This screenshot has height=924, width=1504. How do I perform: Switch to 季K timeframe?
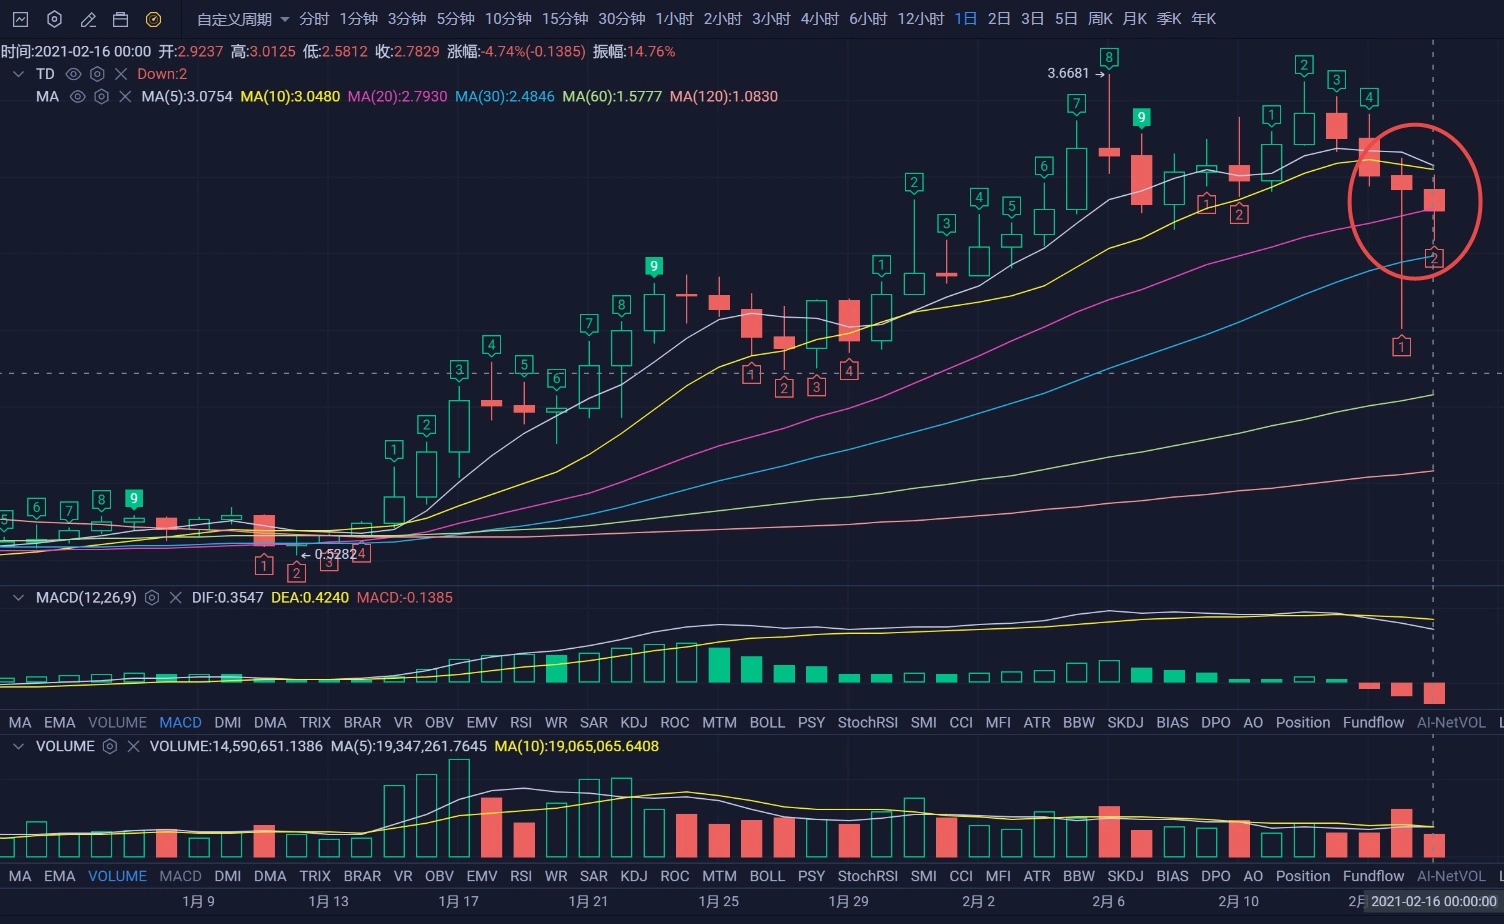pos(1169,19)
